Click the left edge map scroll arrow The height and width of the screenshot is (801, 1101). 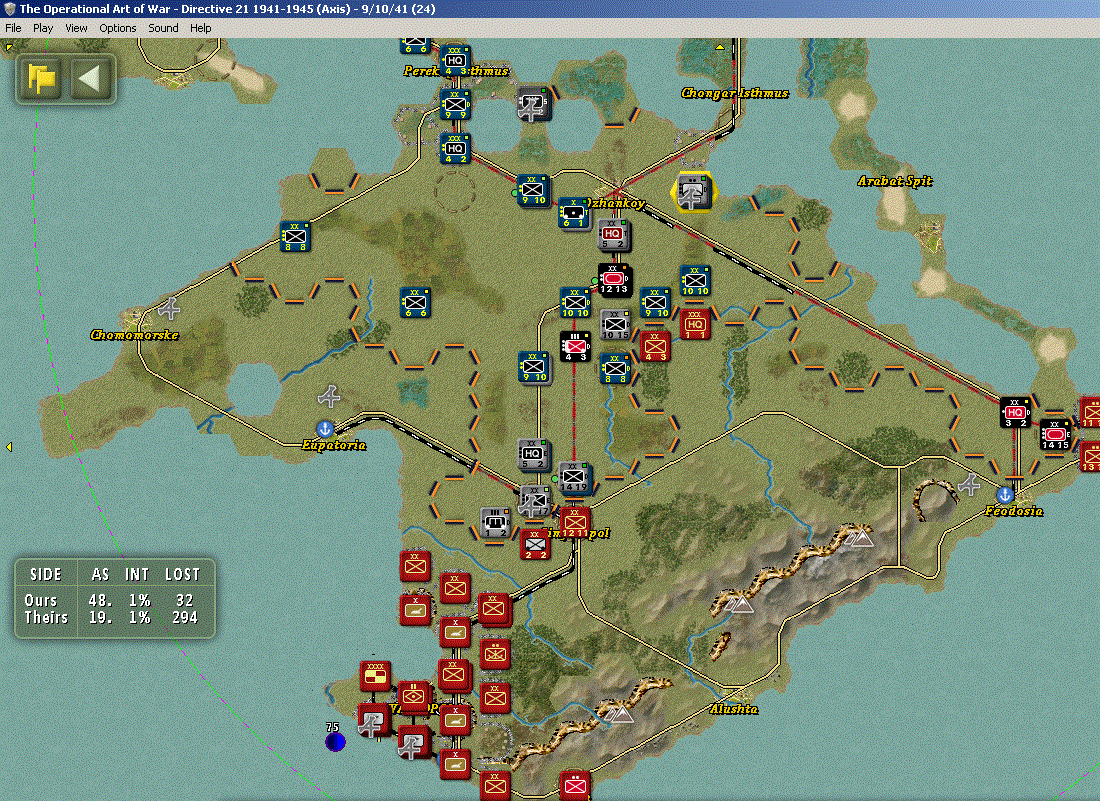[9, 446]
